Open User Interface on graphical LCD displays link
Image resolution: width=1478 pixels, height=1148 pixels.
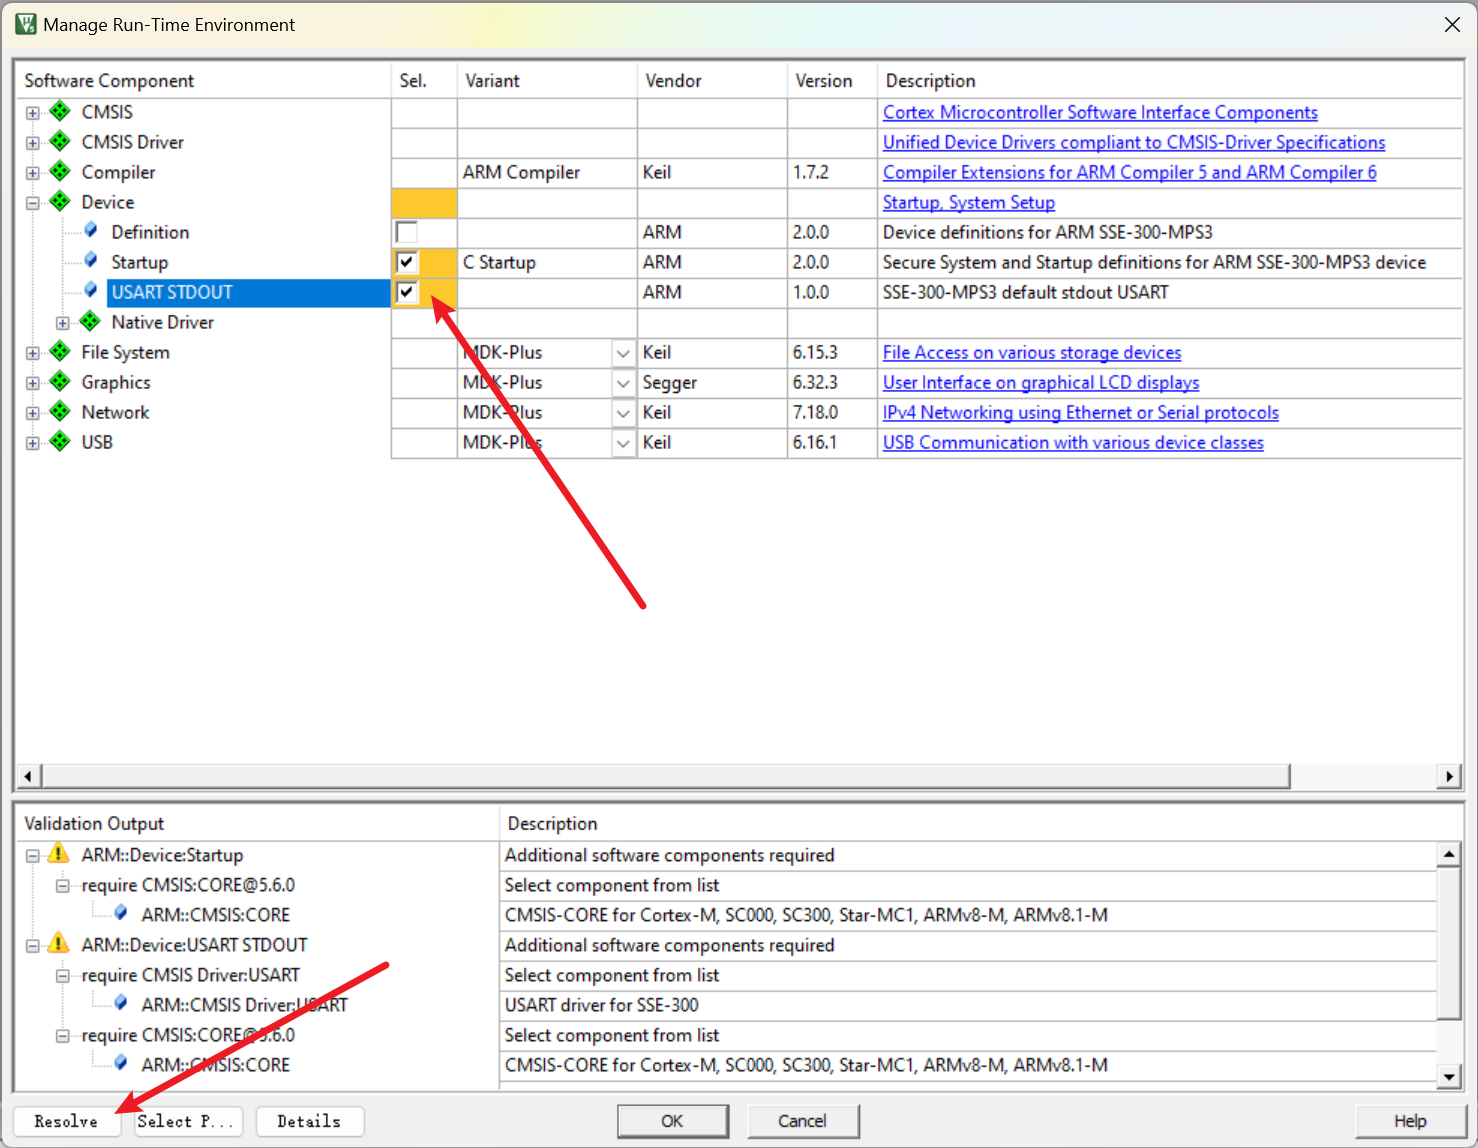(x=1041, y=382)
